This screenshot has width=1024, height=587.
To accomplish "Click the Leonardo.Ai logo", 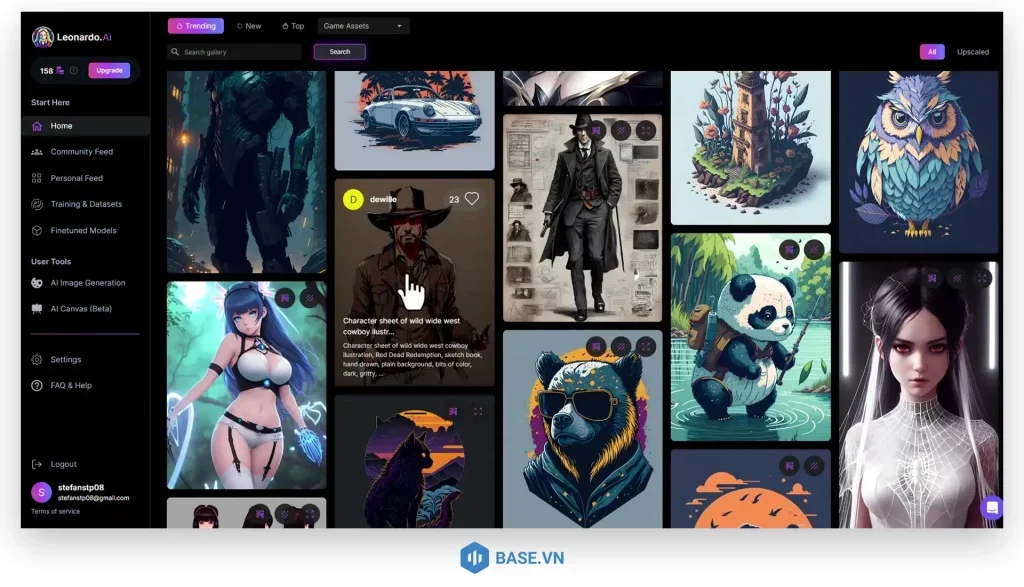I will (72, 37).
